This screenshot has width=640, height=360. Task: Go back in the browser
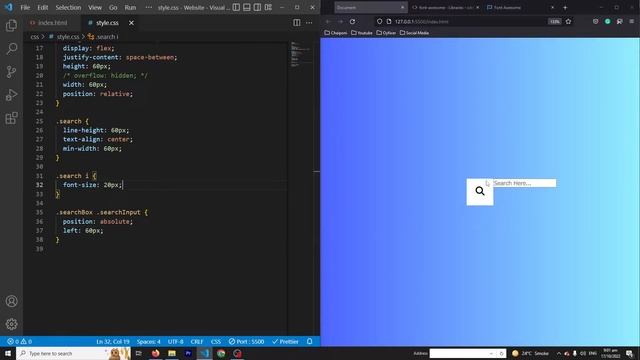(x=328, y=21)
